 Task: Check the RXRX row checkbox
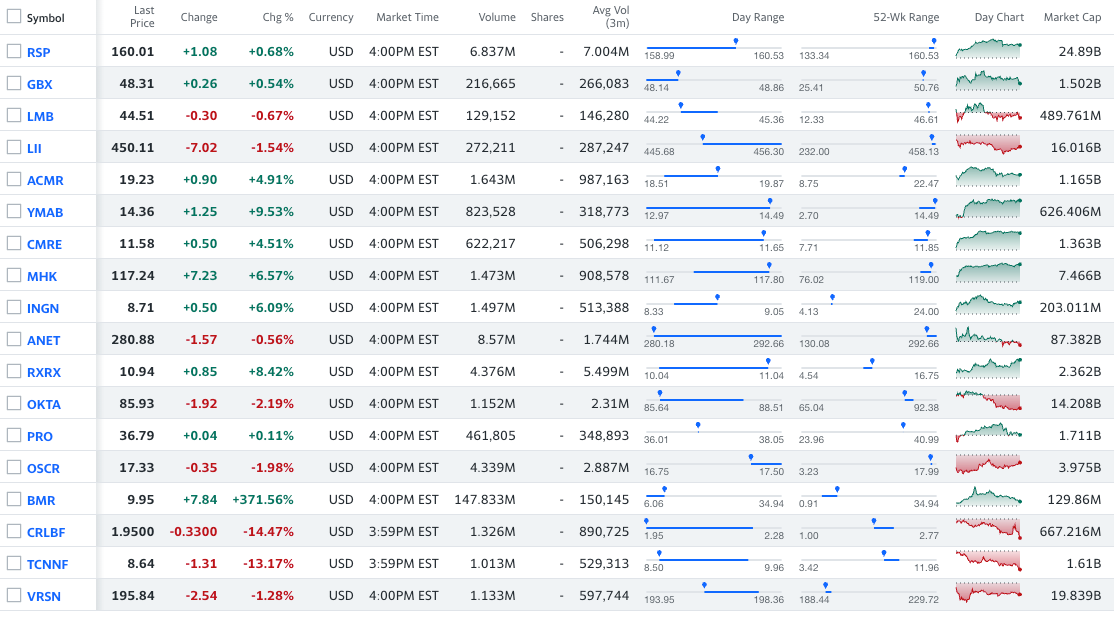(13, 371)
